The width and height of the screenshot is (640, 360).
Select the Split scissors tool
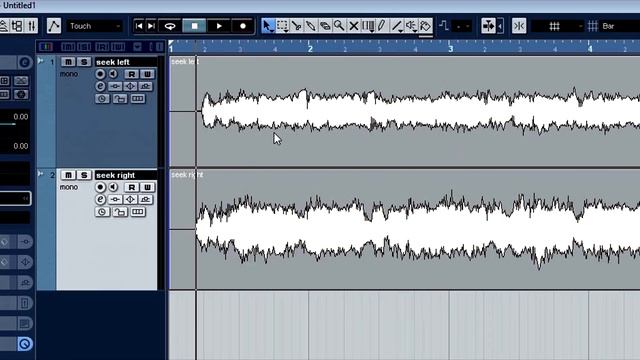pyautogui.click(x=297, y=26)
